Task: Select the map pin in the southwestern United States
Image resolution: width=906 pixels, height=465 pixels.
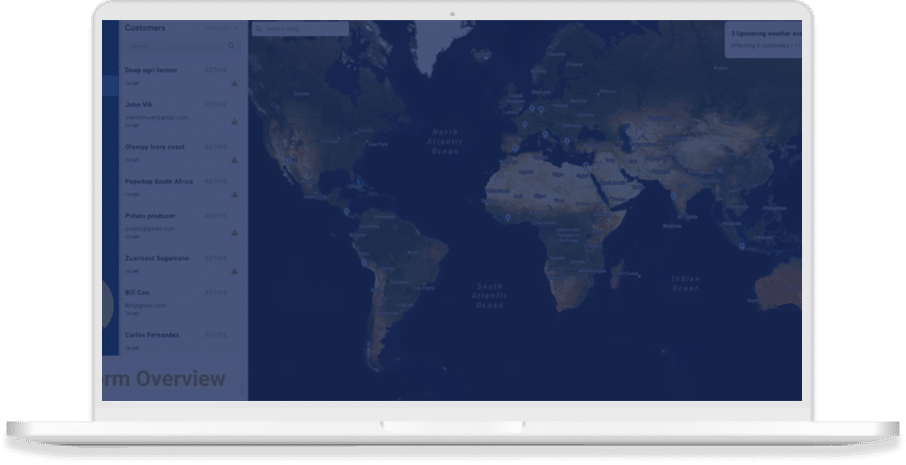Action: pyautogui.click(x=288, y=162)
